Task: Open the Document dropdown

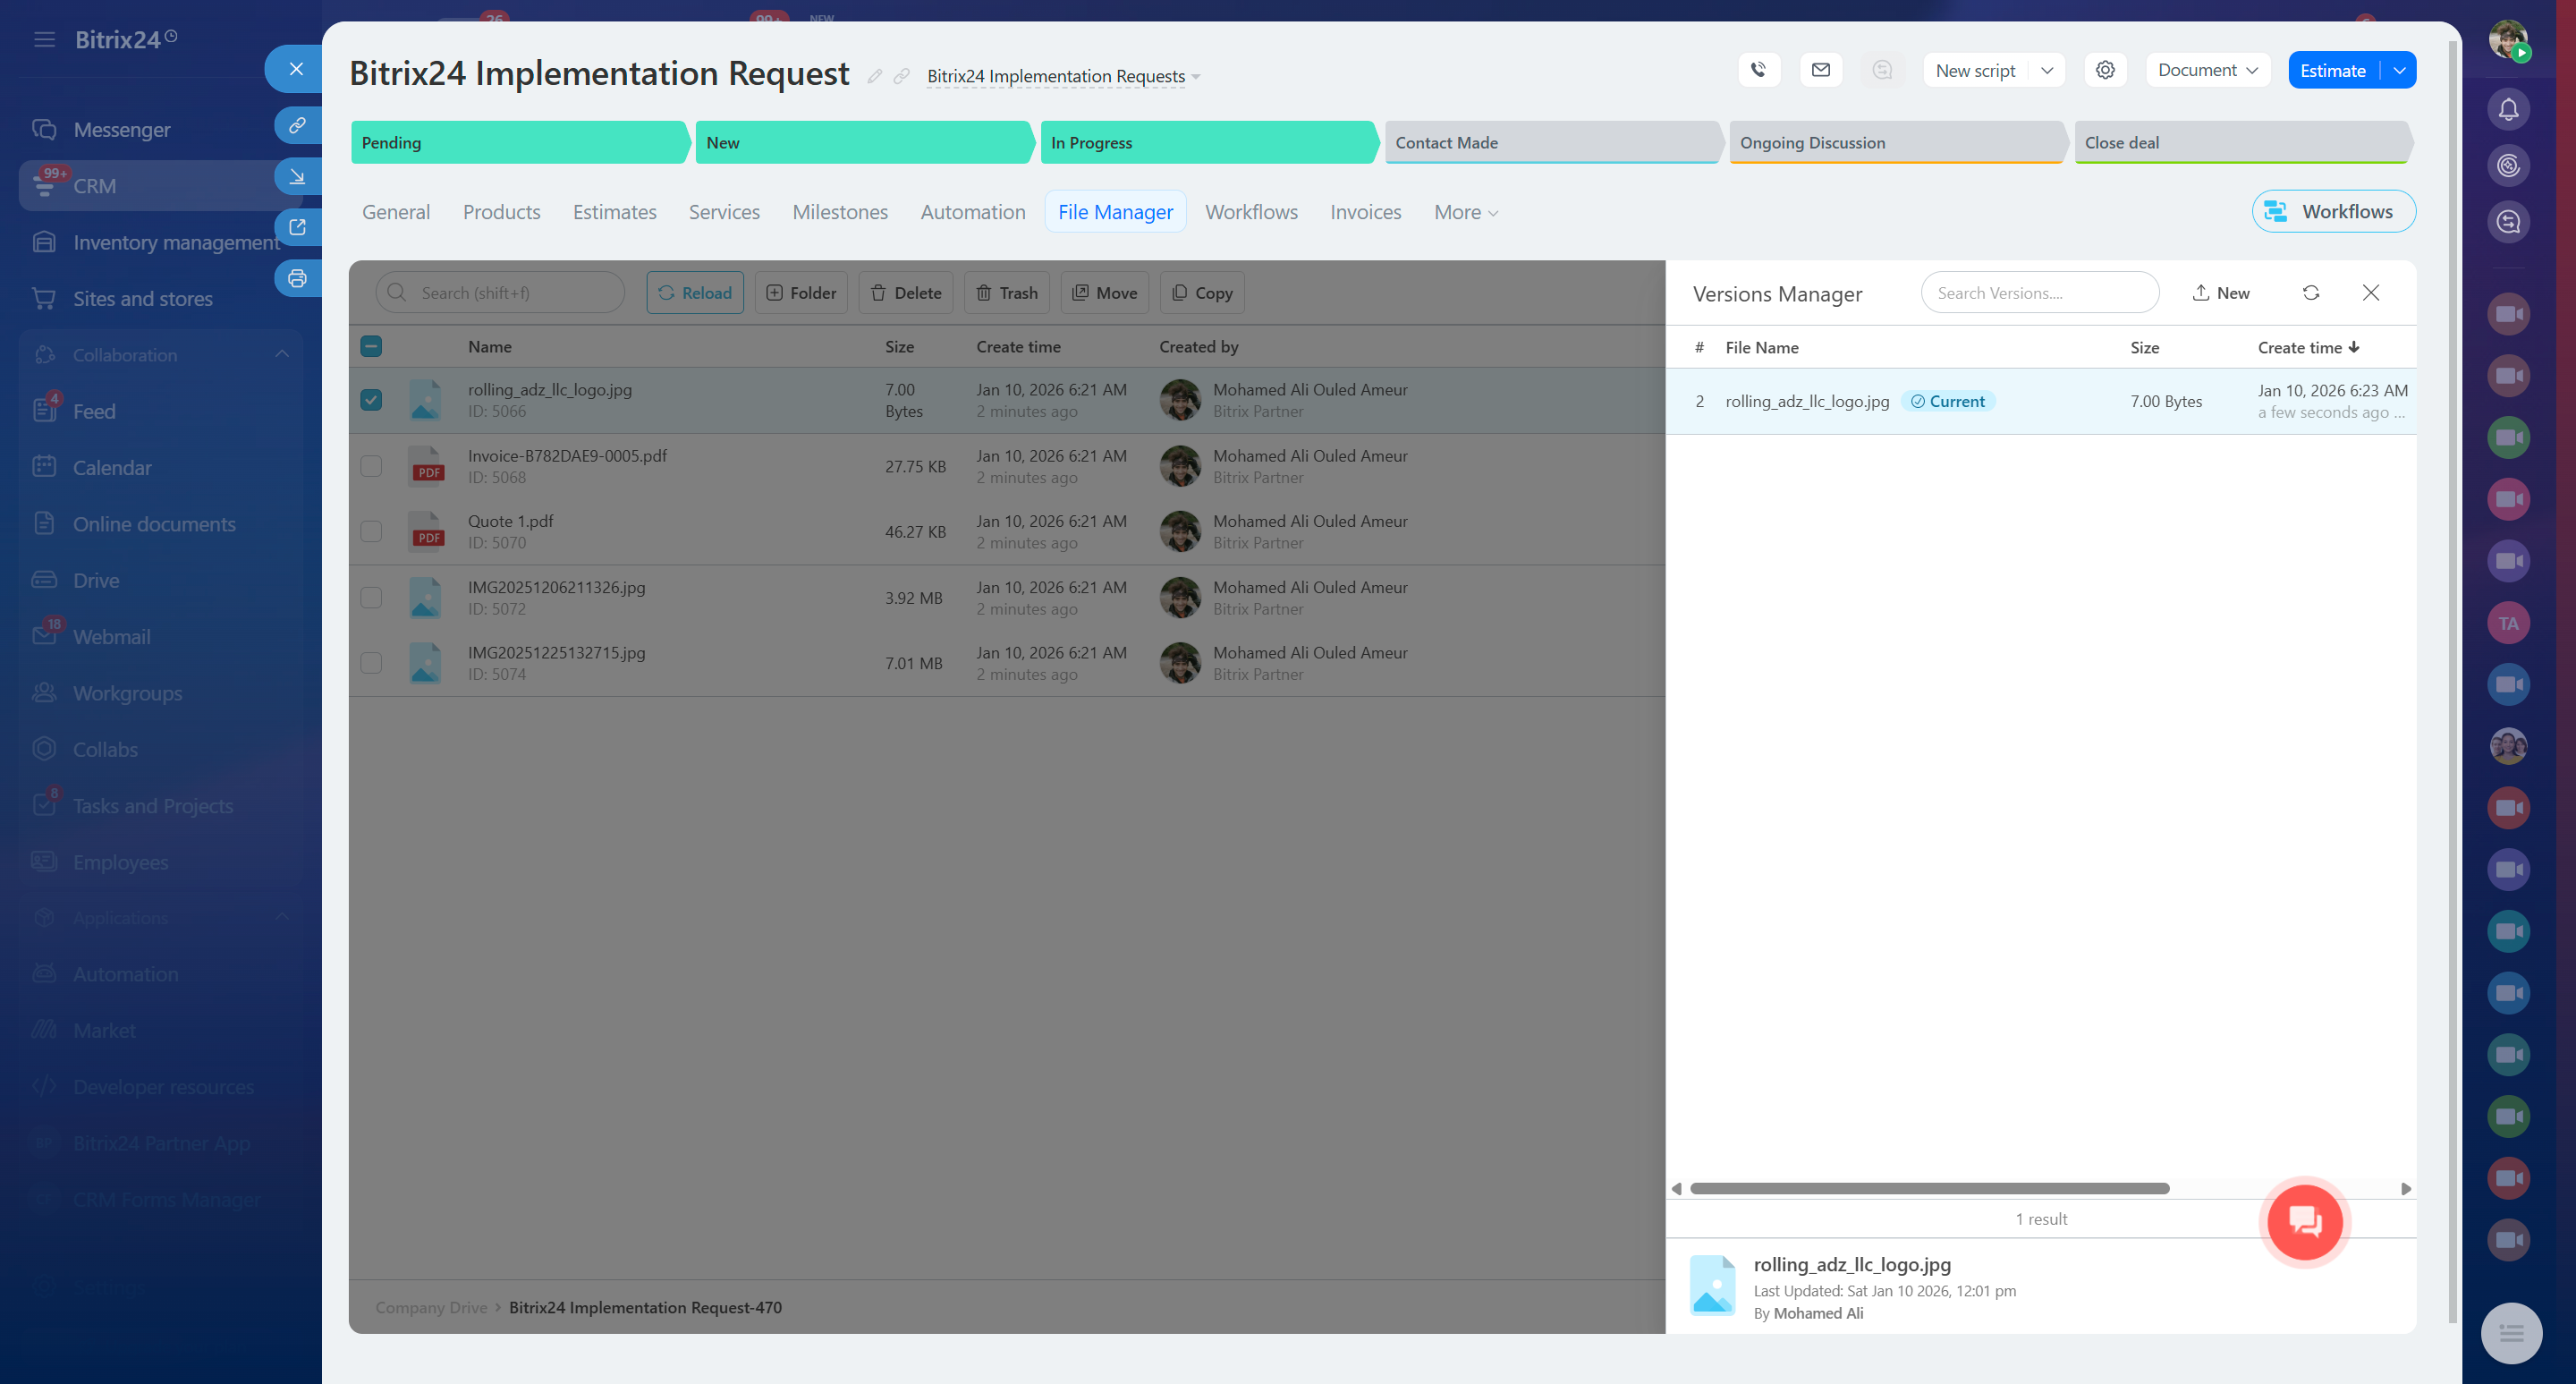Action: tap(2207, 70)
